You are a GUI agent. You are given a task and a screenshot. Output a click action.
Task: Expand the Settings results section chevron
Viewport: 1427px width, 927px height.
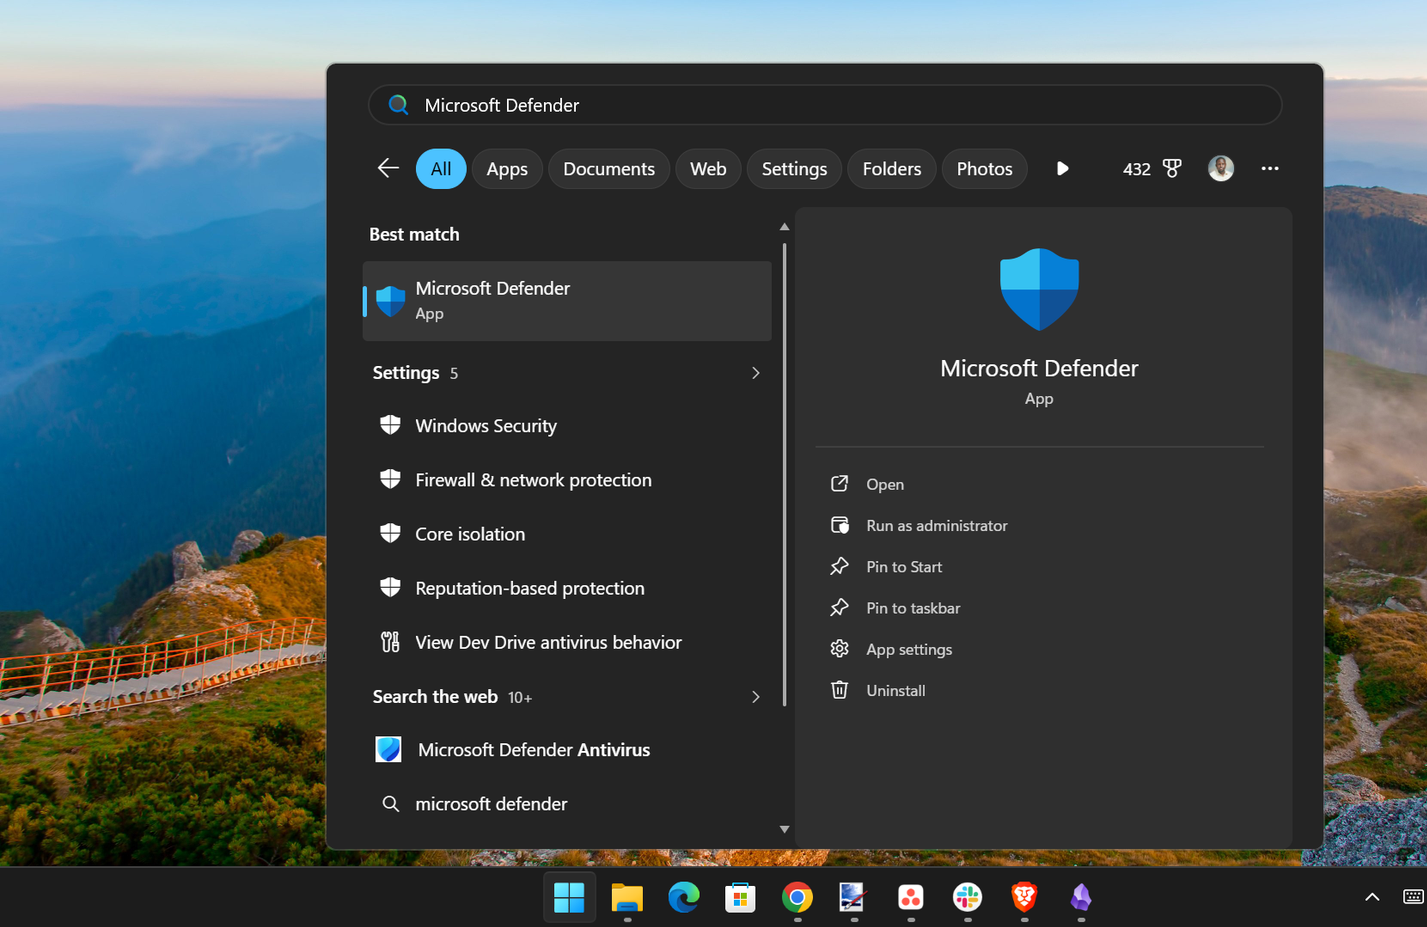(755, 373)
